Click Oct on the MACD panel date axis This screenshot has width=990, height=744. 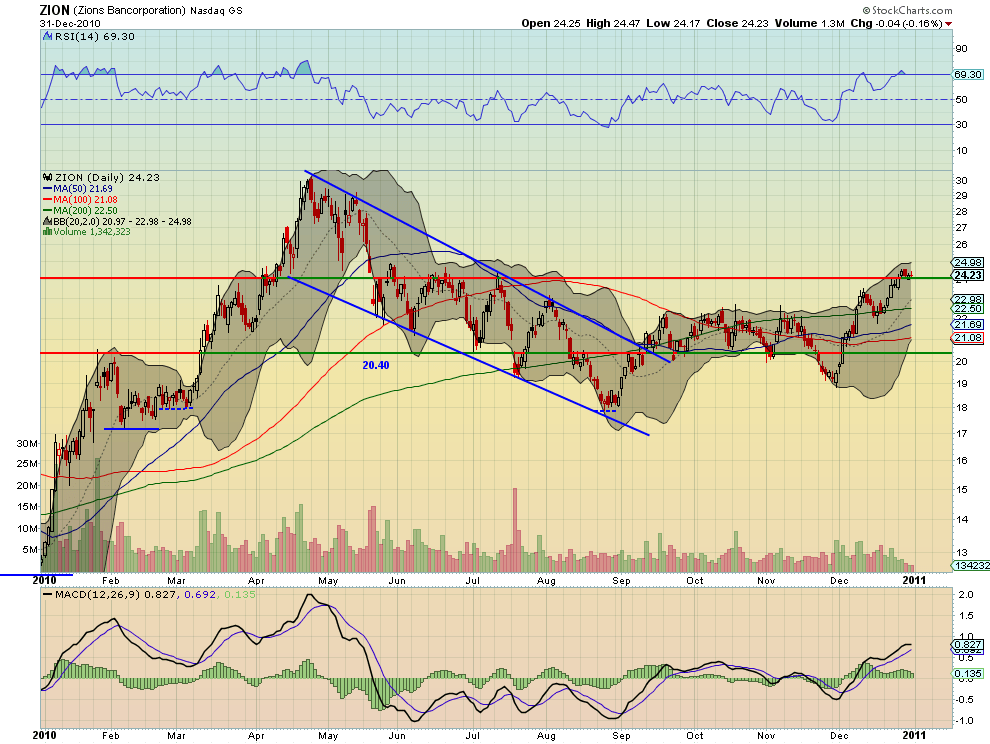click(695, 736)
